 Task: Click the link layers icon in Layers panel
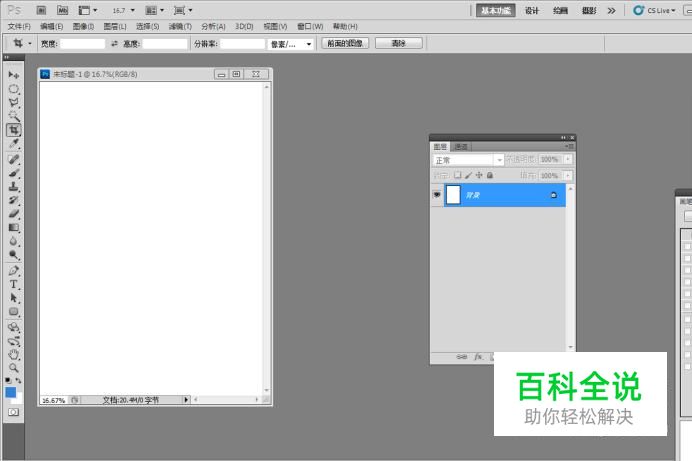pyautogui.click(x=462, y=356)
